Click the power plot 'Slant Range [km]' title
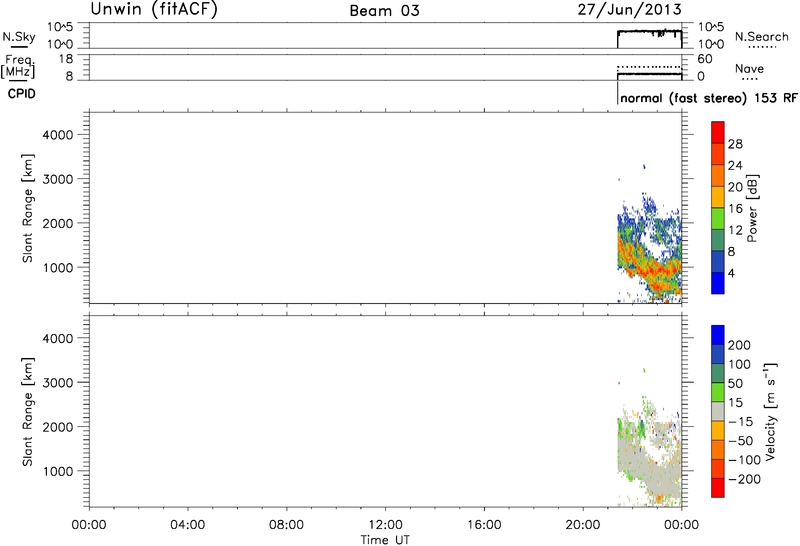 tap(28, 208)
